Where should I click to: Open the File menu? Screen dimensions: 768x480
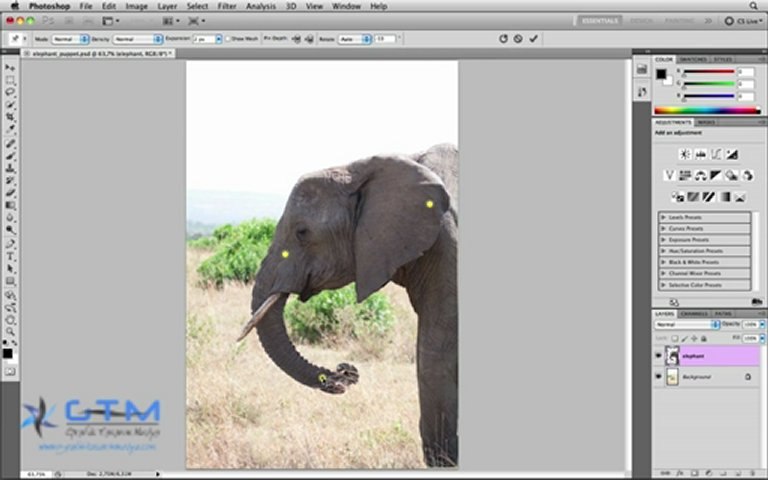pos(86,6)
